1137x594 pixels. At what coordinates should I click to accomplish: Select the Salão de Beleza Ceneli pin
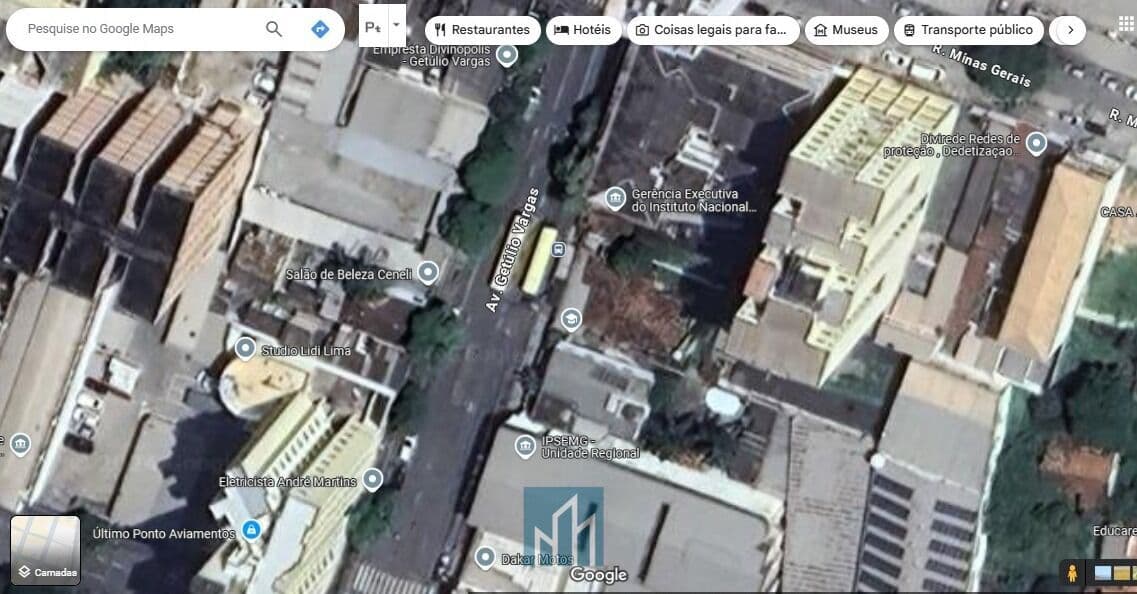(428, 273)
